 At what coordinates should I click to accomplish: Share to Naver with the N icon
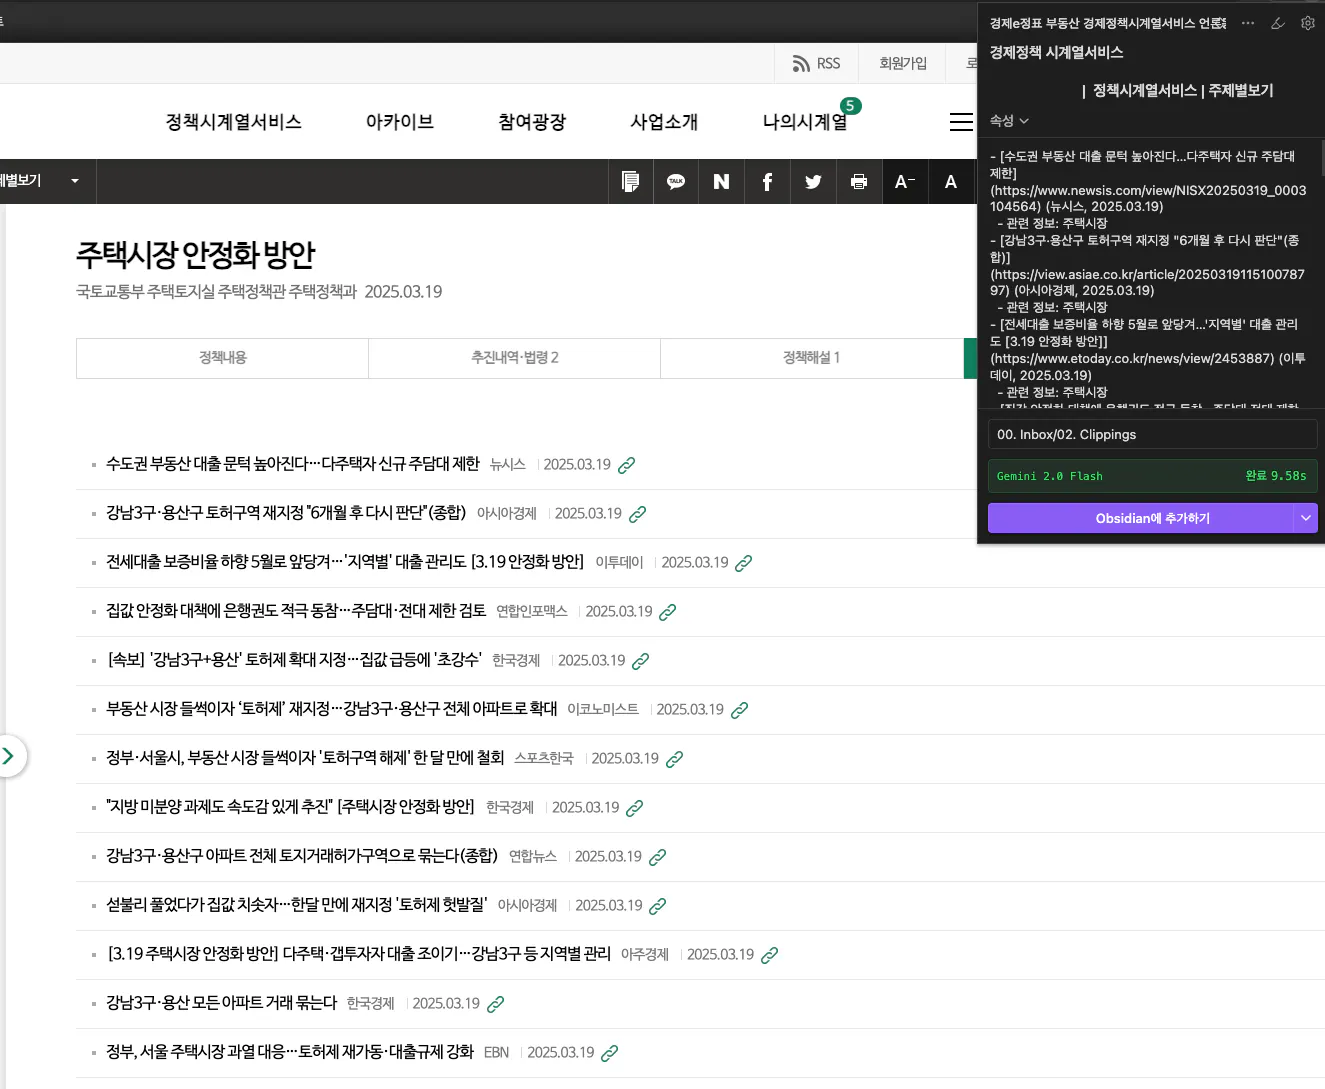coord(721,181)
